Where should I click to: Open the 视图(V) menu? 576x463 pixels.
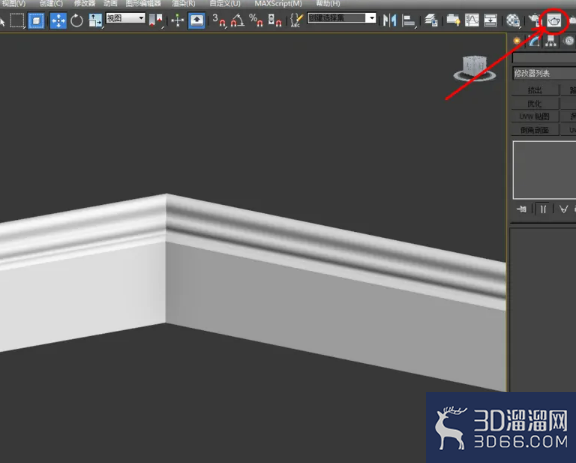click(x=14, y=4)
